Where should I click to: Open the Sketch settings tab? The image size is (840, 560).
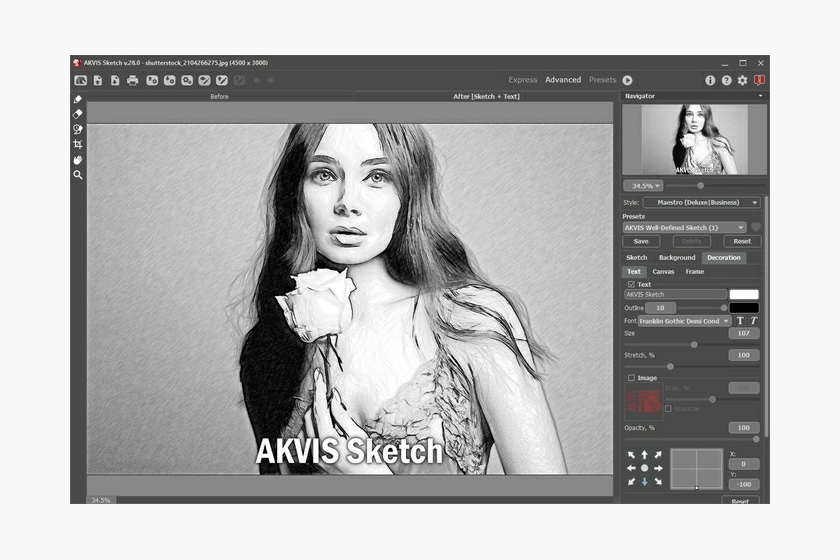[x=636, y=258]
